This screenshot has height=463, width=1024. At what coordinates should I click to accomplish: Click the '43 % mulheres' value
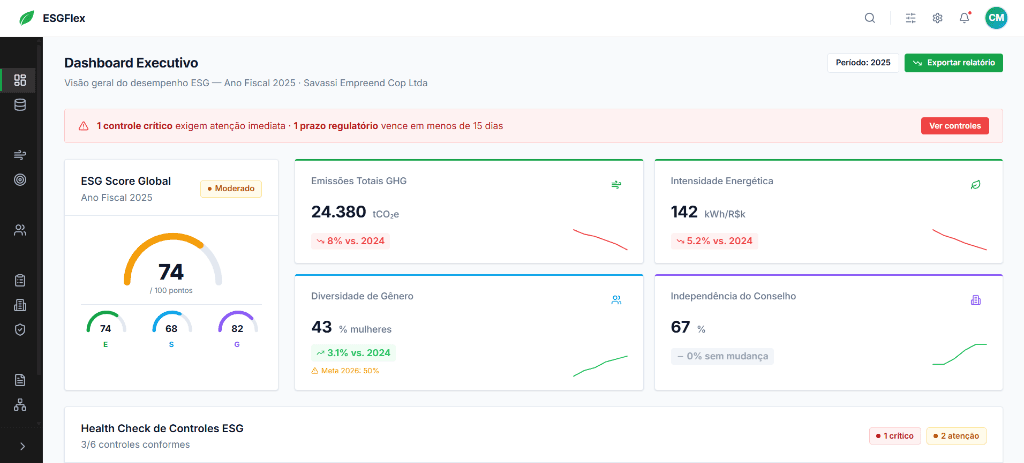[x=351, y=327]
